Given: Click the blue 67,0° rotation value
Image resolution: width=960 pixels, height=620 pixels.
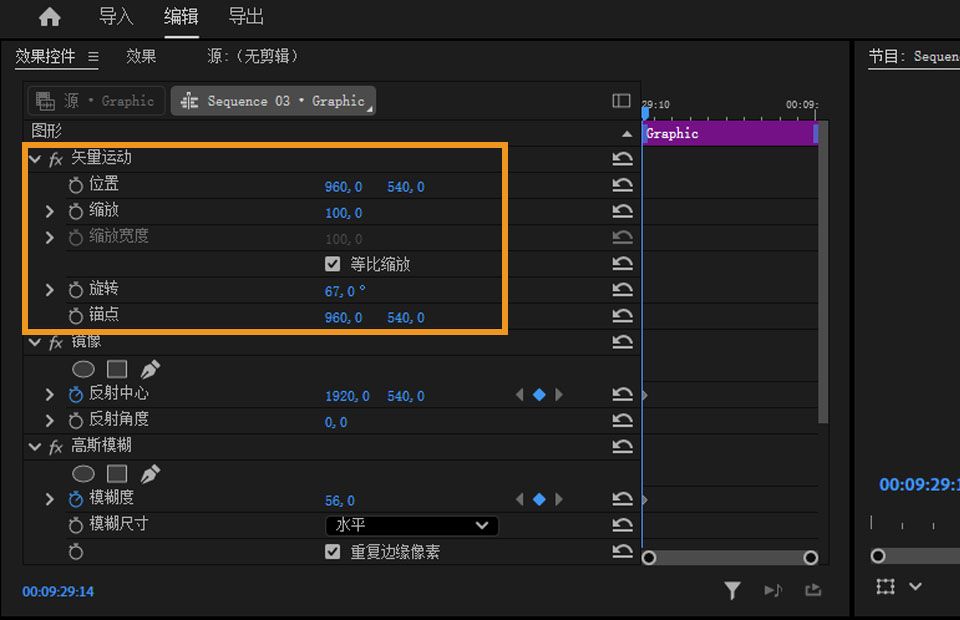Looking at the screenshot, I should (x=345, y=289).
